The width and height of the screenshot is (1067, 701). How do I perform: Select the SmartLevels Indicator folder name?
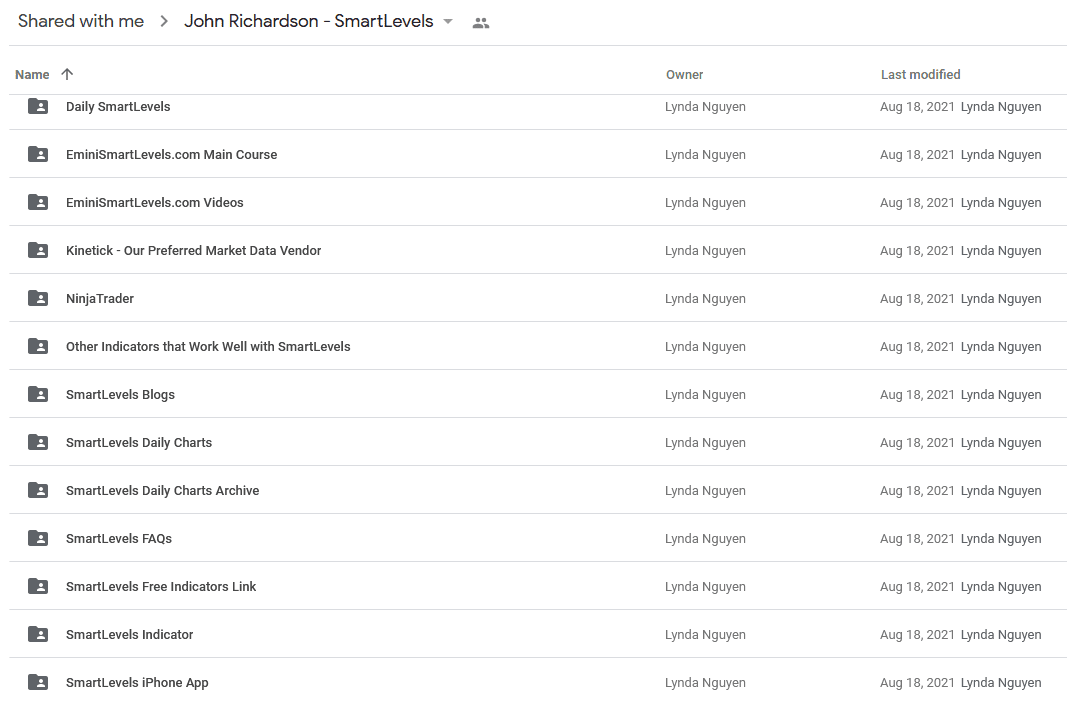coord(129,634)
